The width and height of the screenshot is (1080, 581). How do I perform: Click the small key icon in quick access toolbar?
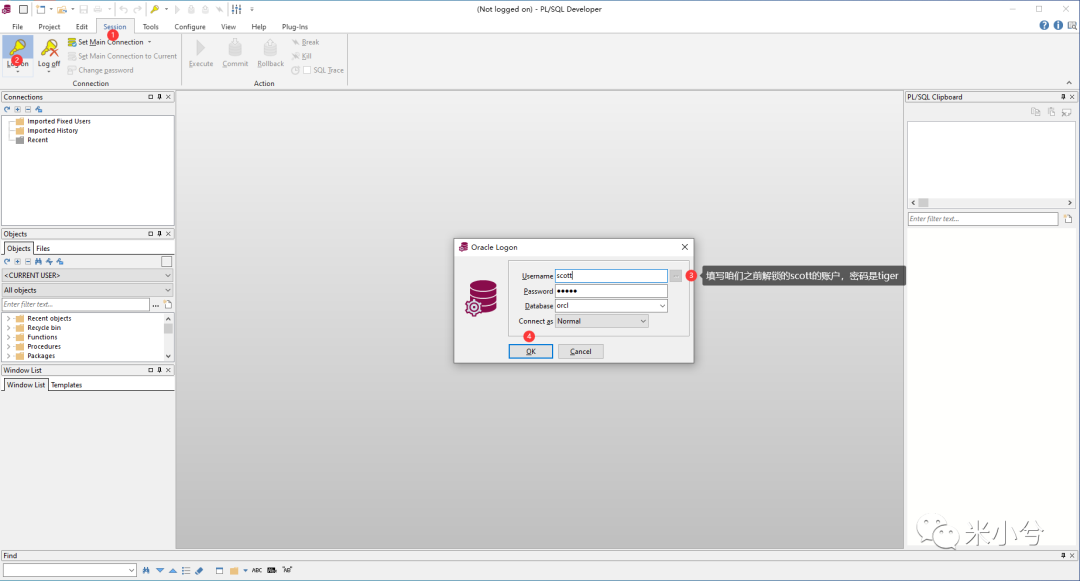(x=155, y=10)
